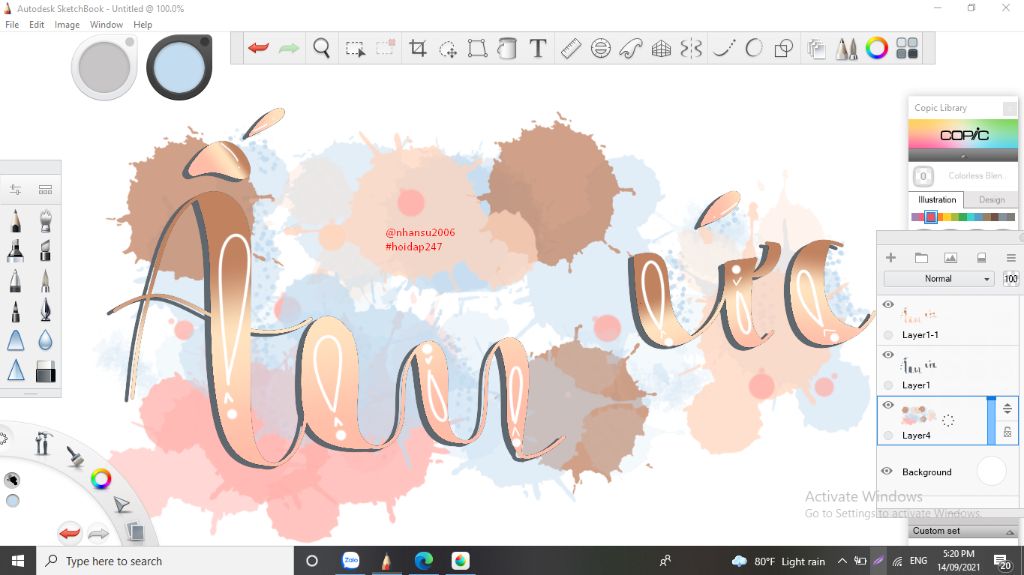Screen dimensions: 1024x575
Task: Switch to the Design tab
Action: click(991, 200)
